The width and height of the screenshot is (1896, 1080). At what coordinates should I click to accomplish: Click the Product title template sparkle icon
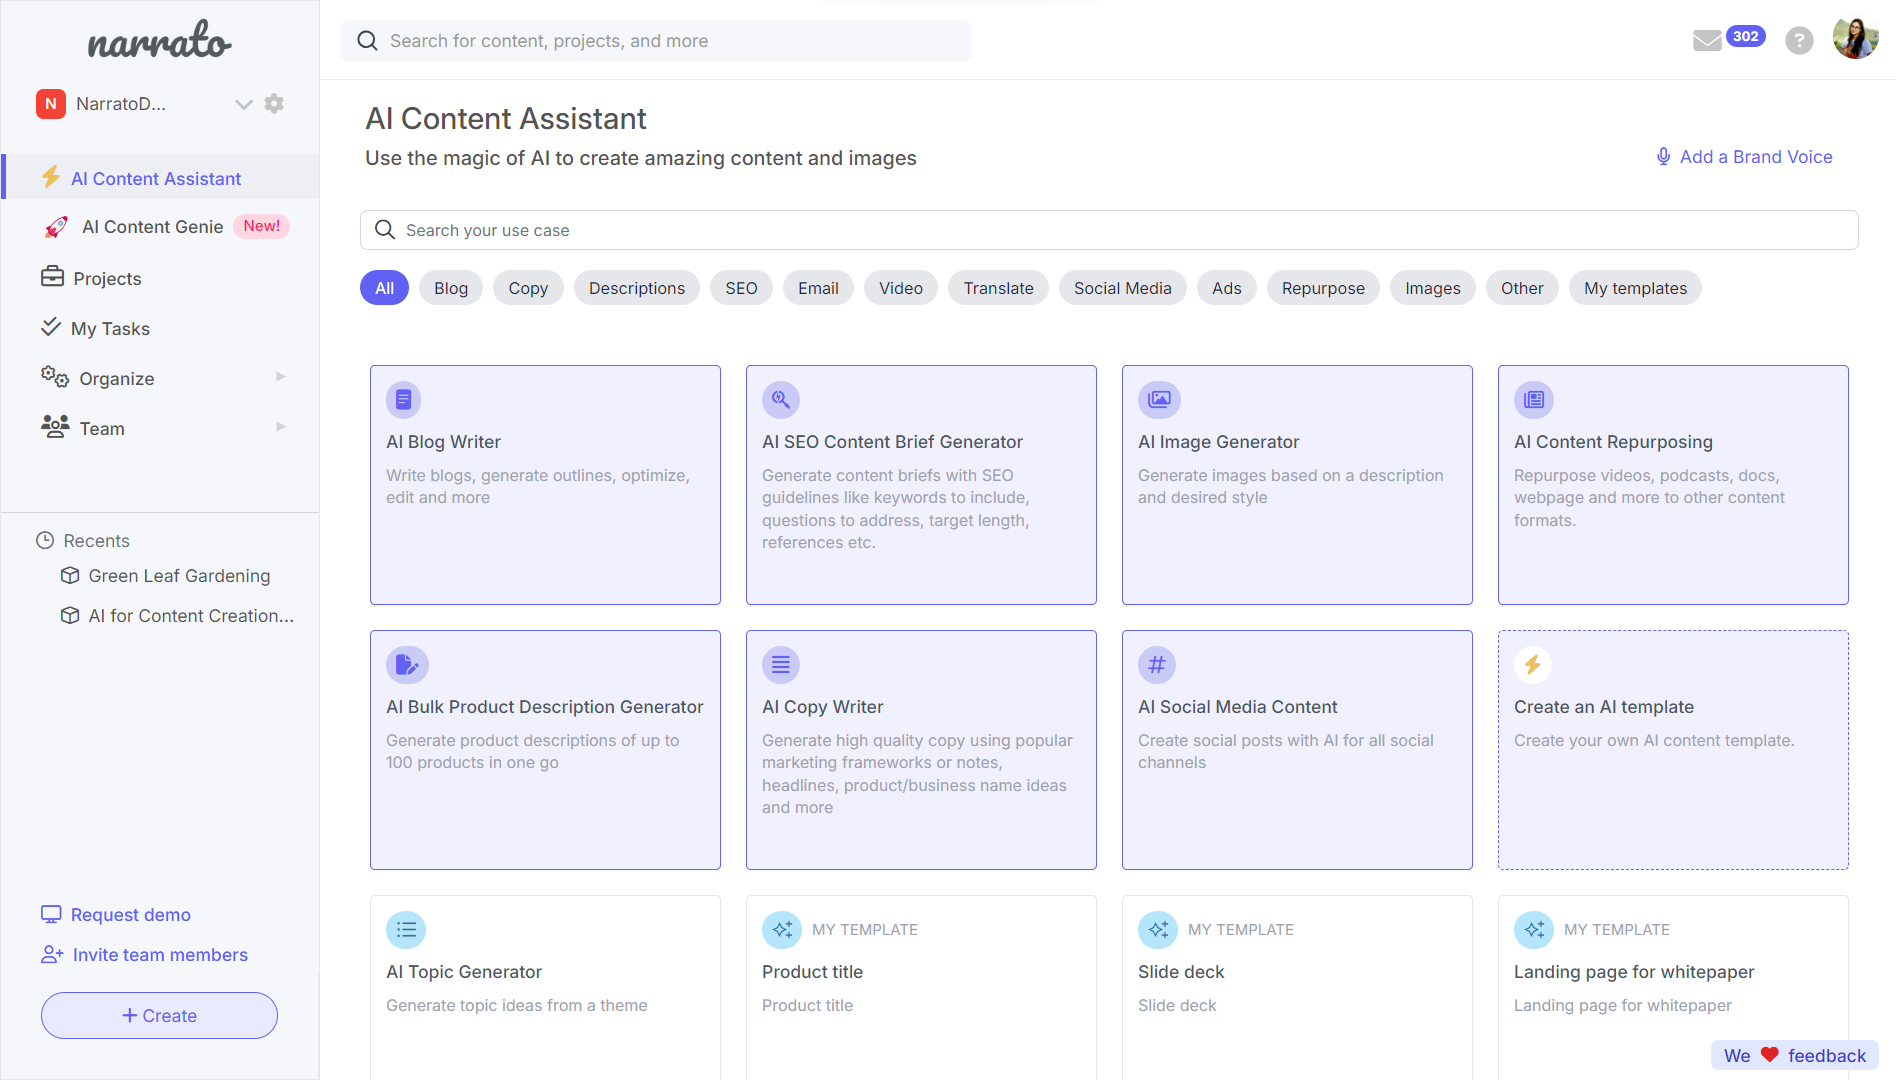[x=782, y=930]
